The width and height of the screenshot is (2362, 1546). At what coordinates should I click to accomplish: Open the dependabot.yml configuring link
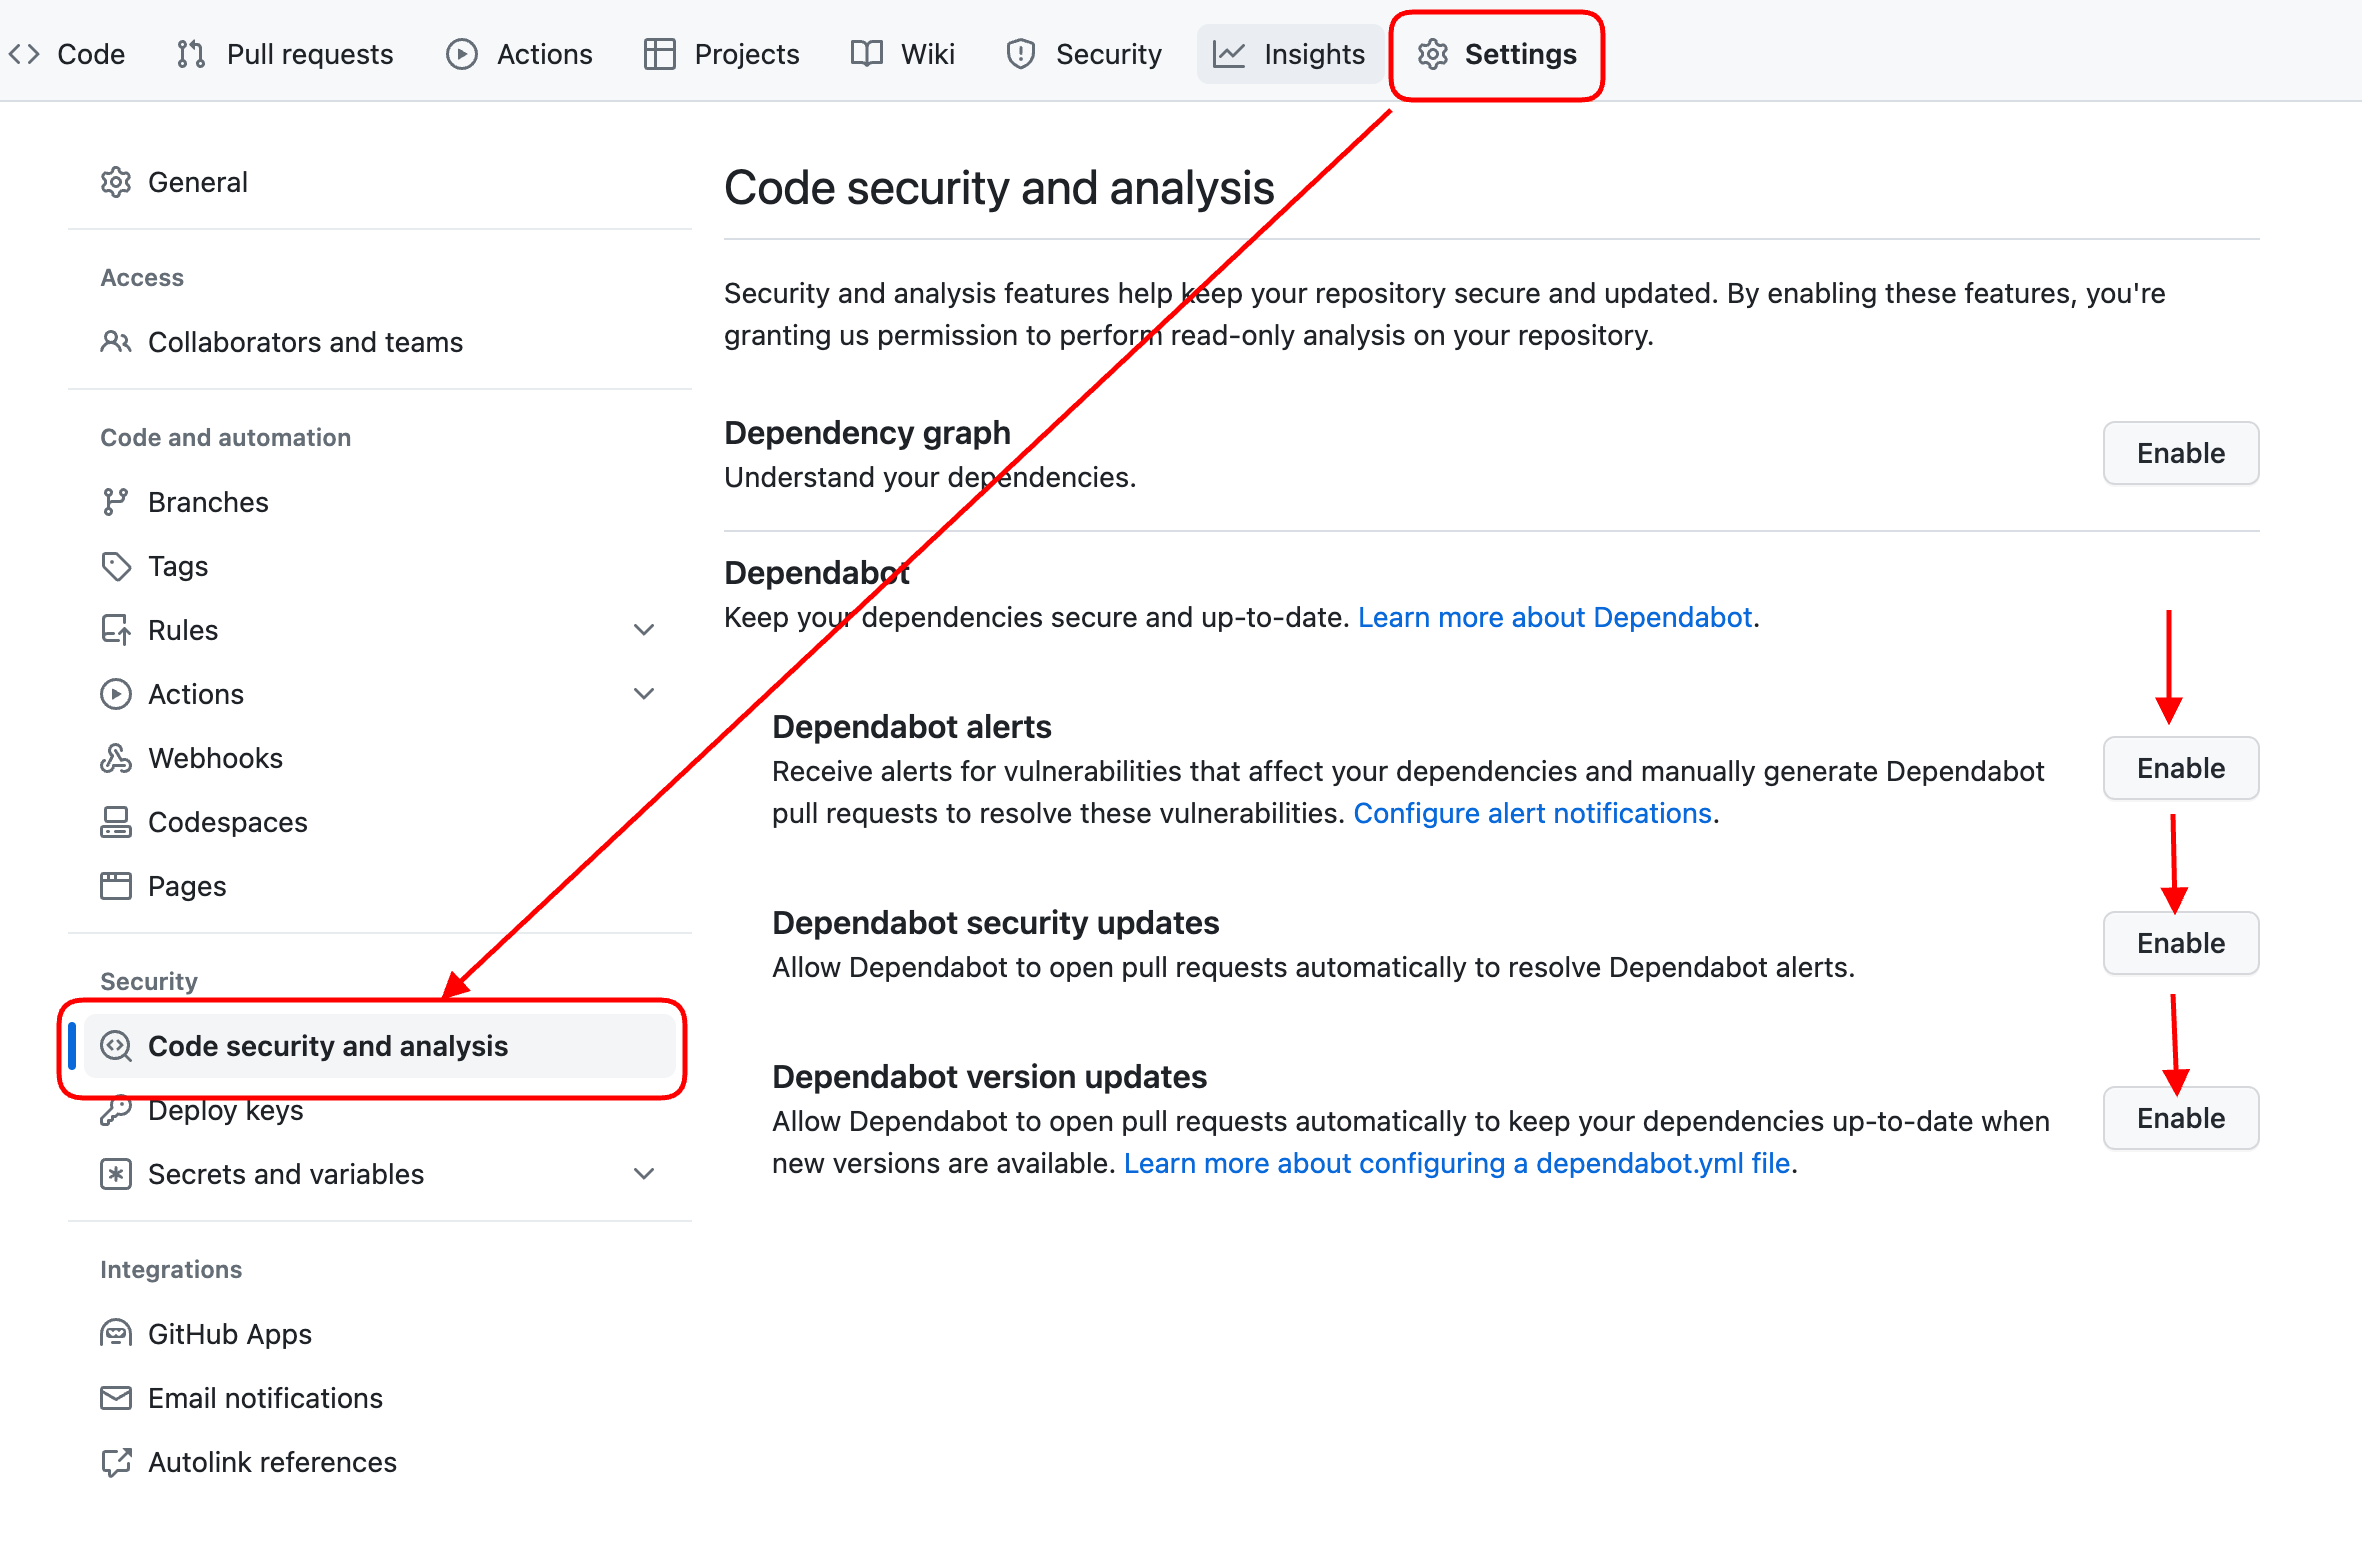[1457, 1163]
